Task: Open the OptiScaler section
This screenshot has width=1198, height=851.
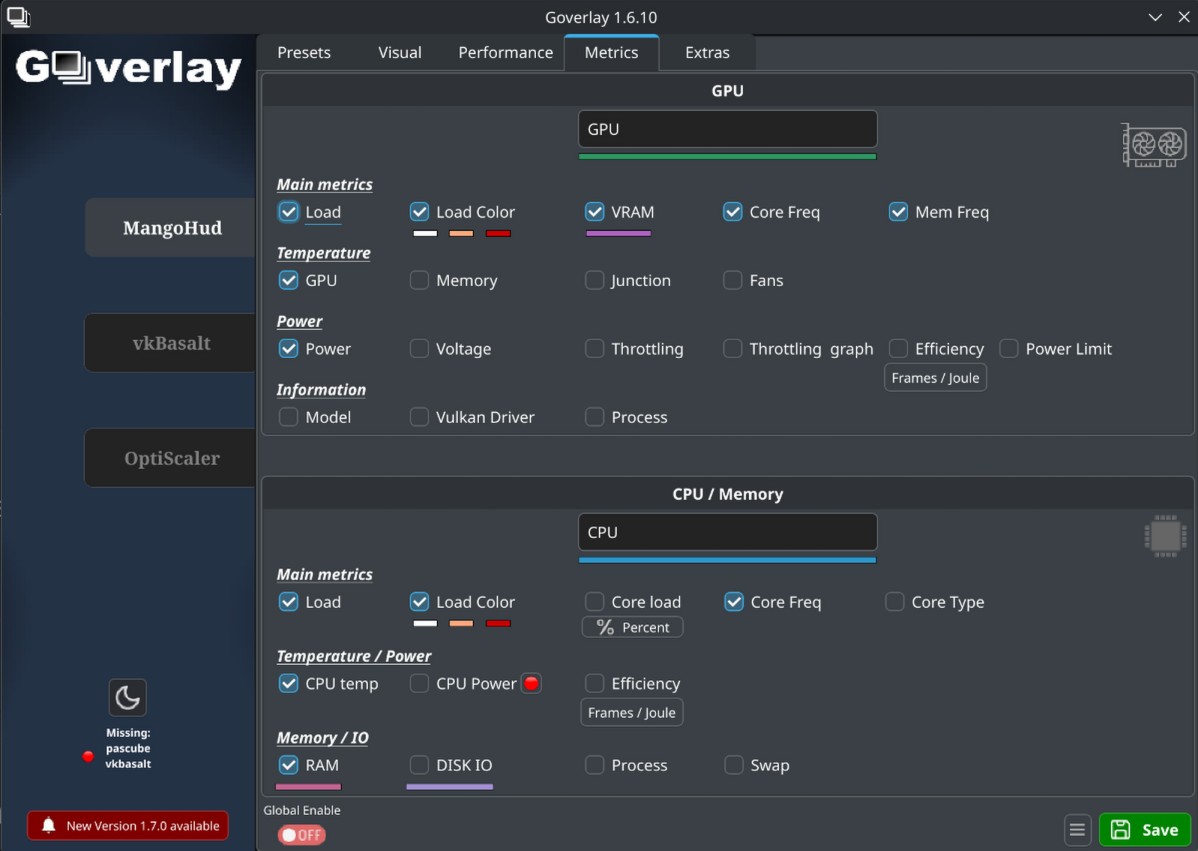Action: pyautogui.click(x=171, y=458)
